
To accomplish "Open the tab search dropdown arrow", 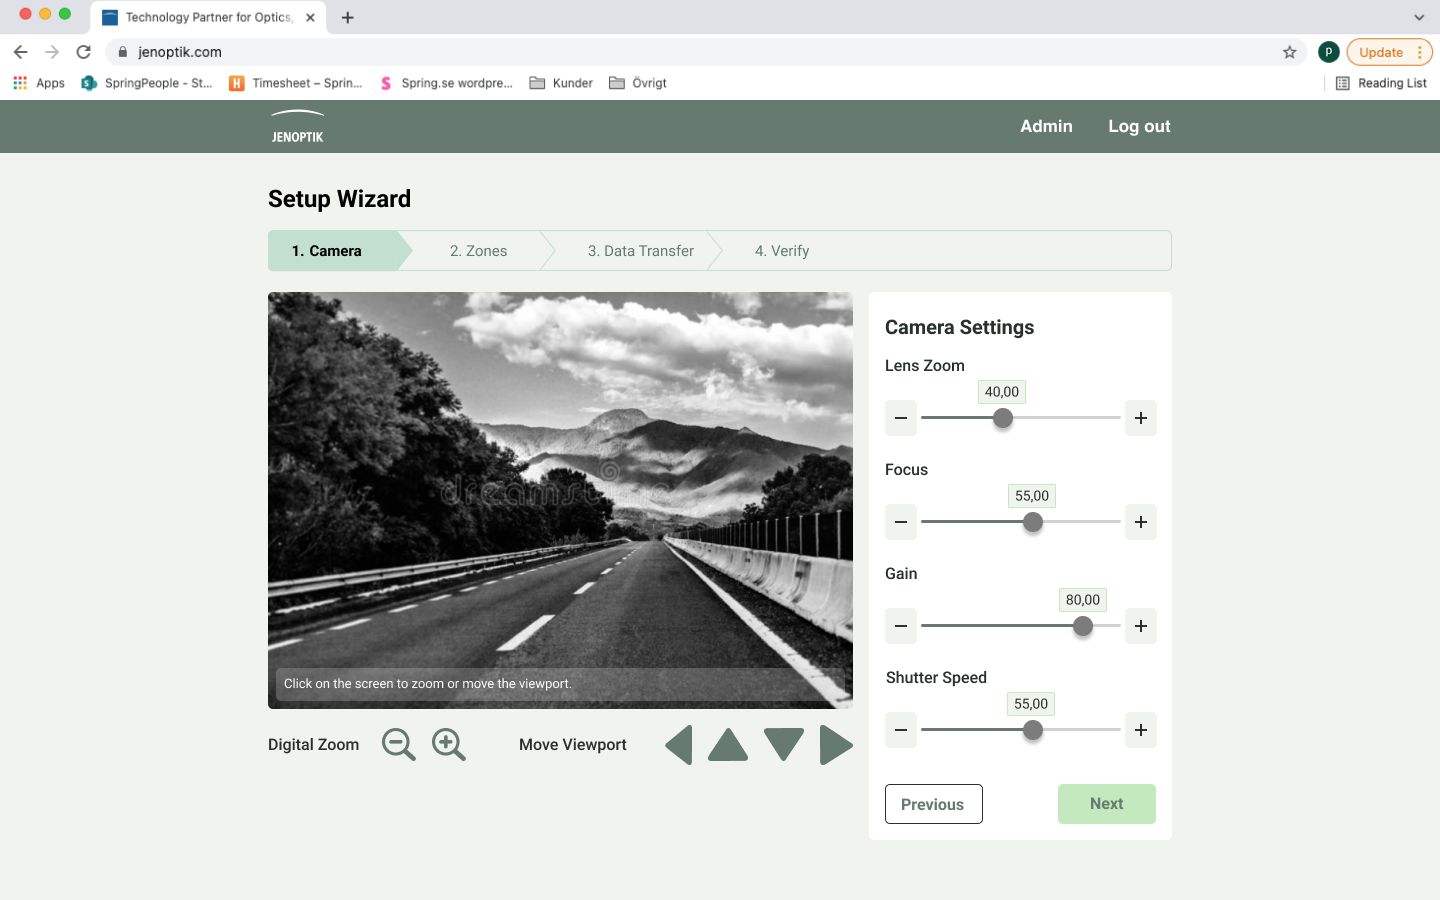I will pyautogui.click(x=1419, y=17).
